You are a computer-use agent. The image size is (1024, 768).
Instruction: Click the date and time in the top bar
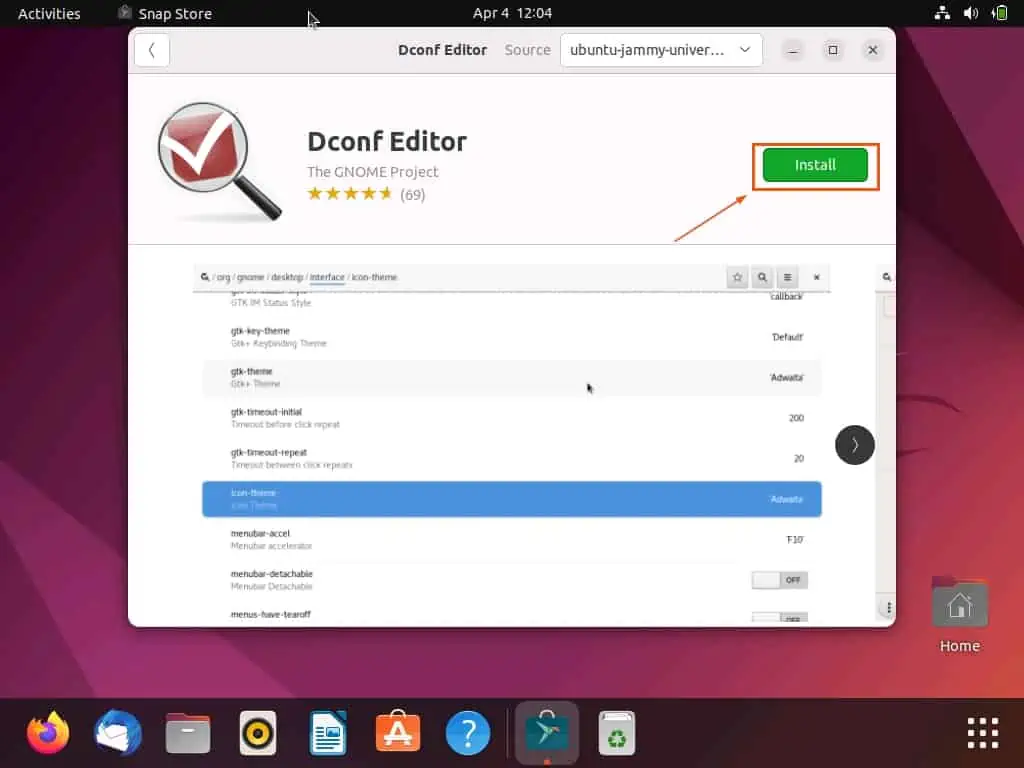(512, 13)
